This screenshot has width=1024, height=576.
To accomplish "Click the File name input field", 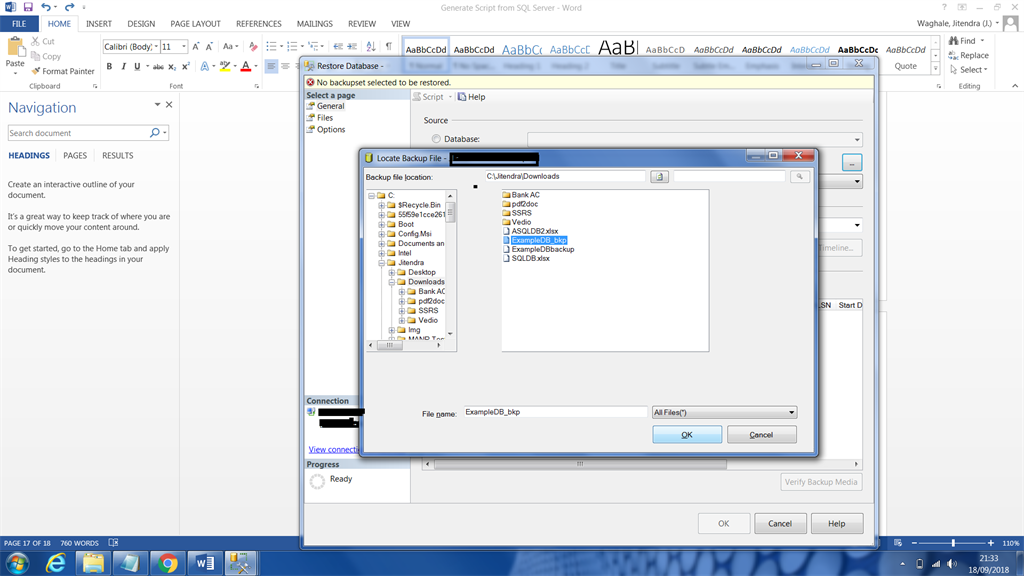I will pos(555,412).
